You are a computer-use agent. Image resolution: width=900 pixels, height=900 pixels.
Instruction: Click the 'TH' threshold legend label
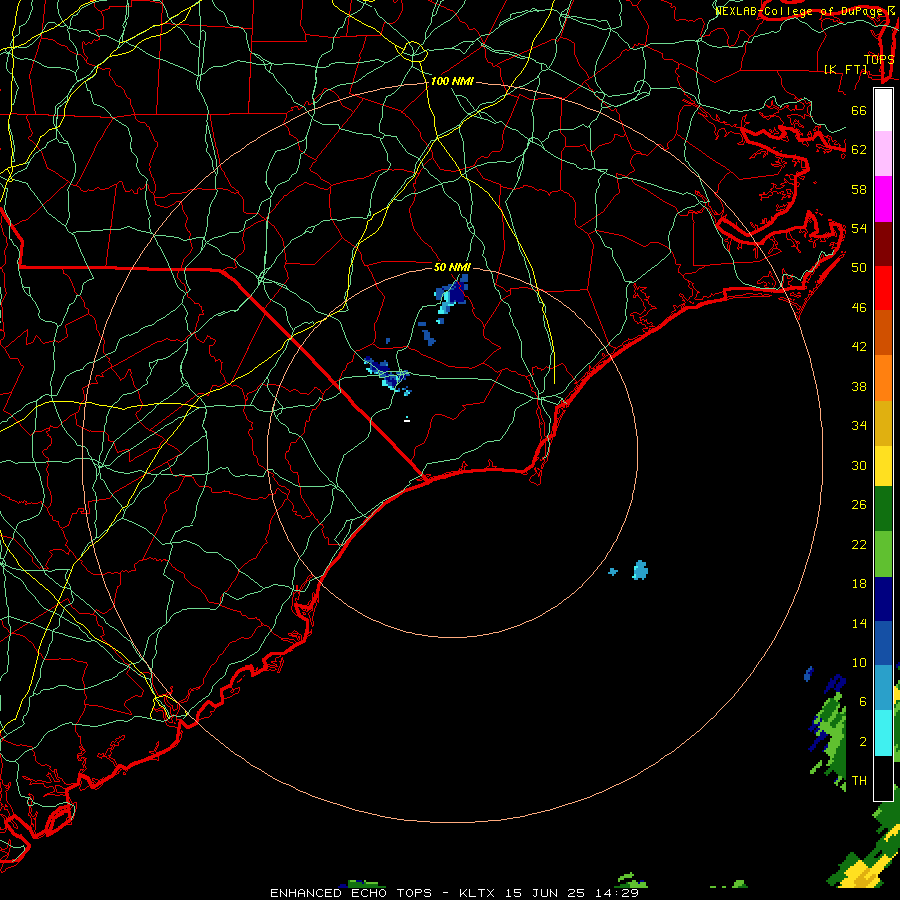point(859,781)
